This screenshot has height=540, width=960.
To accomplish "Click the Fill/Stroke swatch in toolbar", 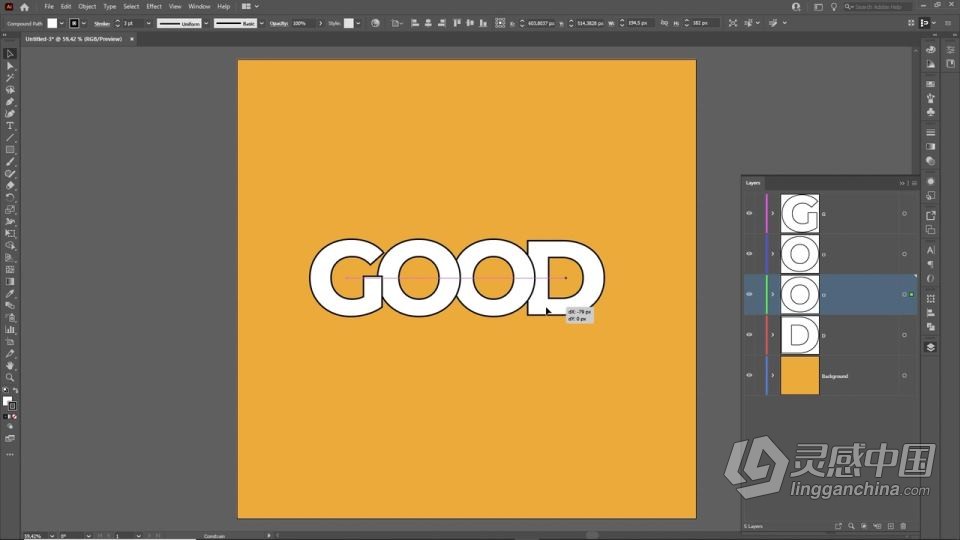I will pyautogui.click(x=9, y=403).
